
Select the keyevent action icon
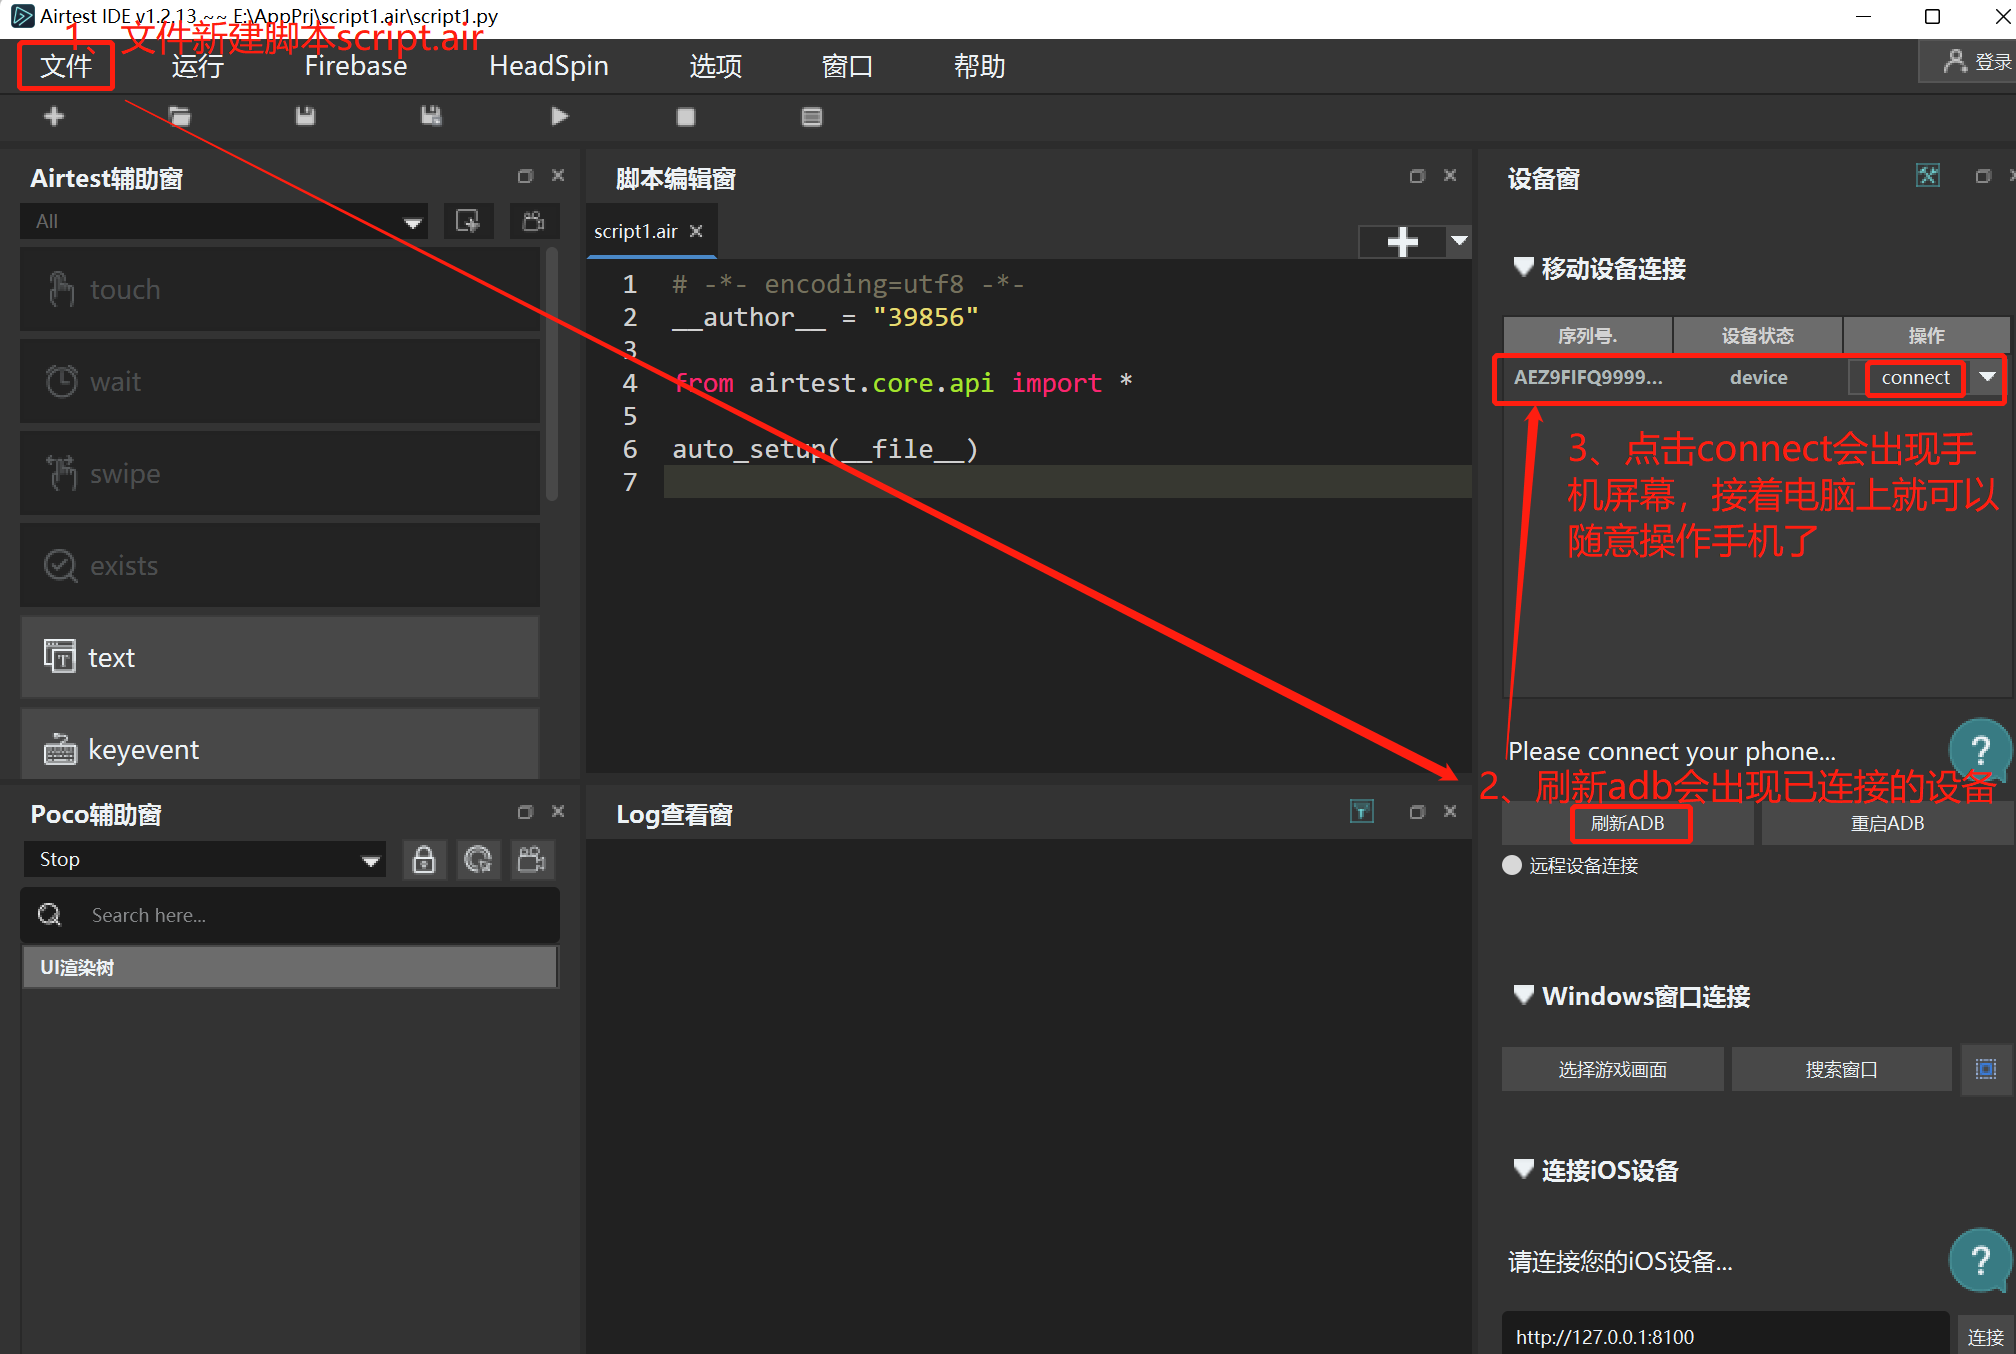pyautogui.click(x=56, y=748)
